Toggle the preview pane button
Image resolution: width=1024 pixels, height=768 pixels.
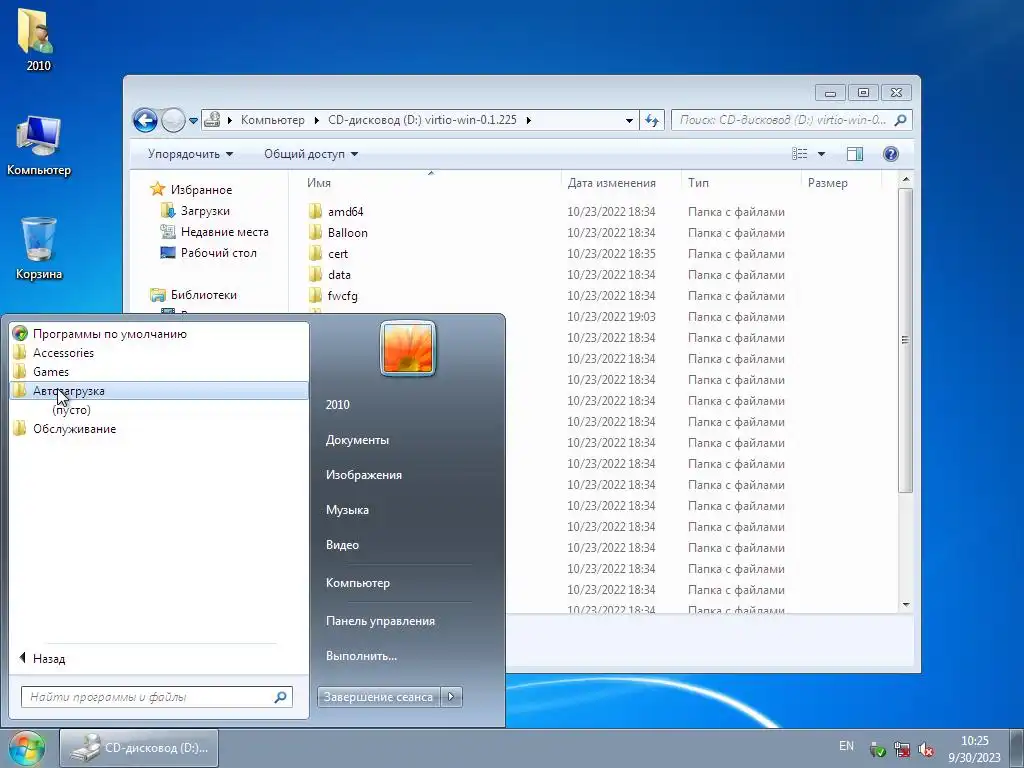[x=855, y=154]
